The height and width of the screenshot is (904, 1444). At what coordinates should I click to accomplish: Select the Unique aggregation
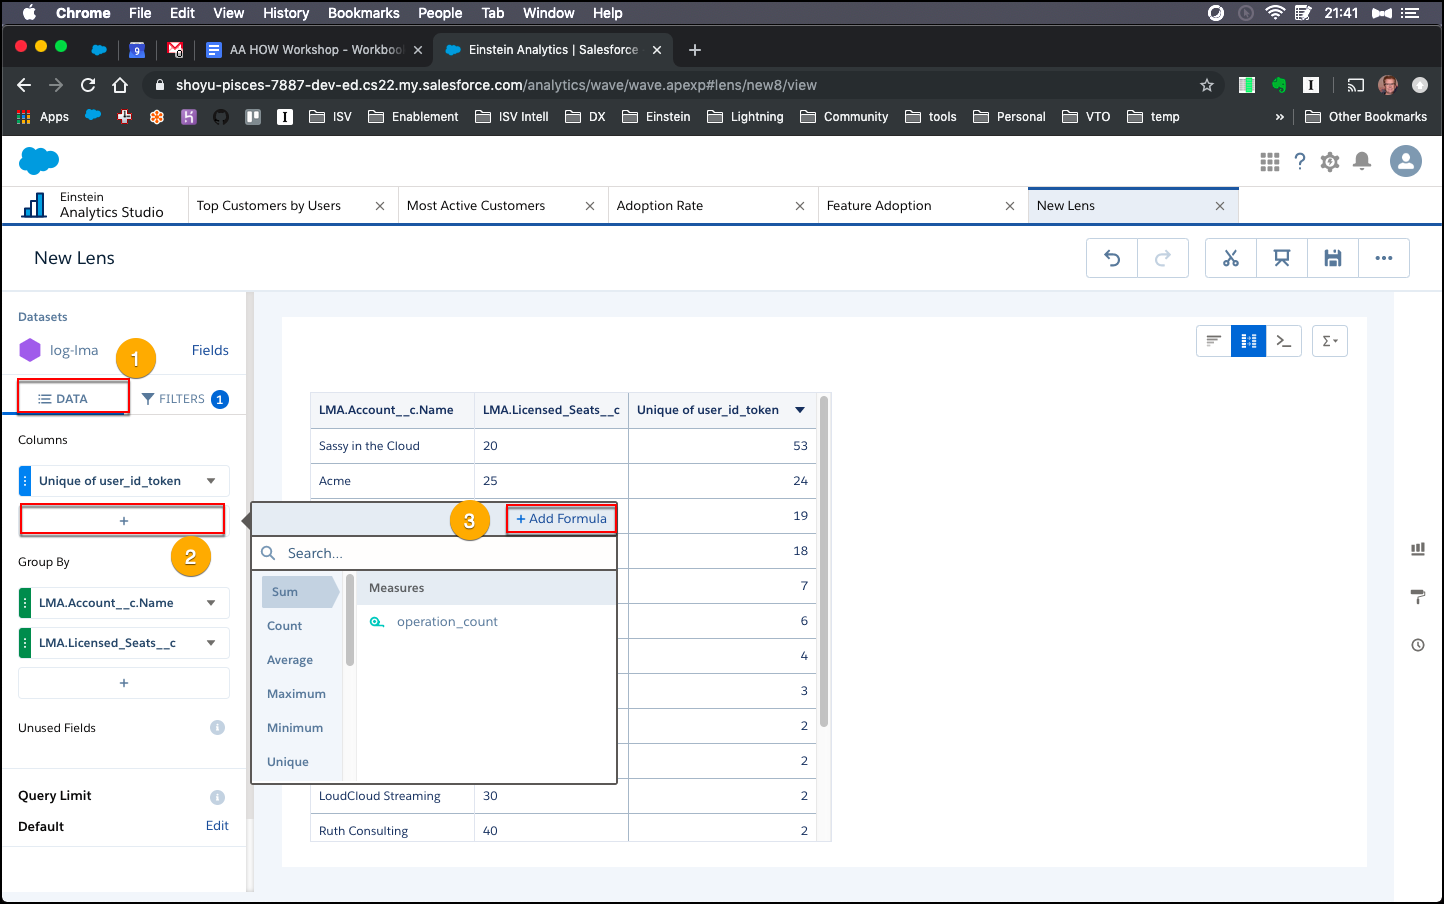click(288, 762)
